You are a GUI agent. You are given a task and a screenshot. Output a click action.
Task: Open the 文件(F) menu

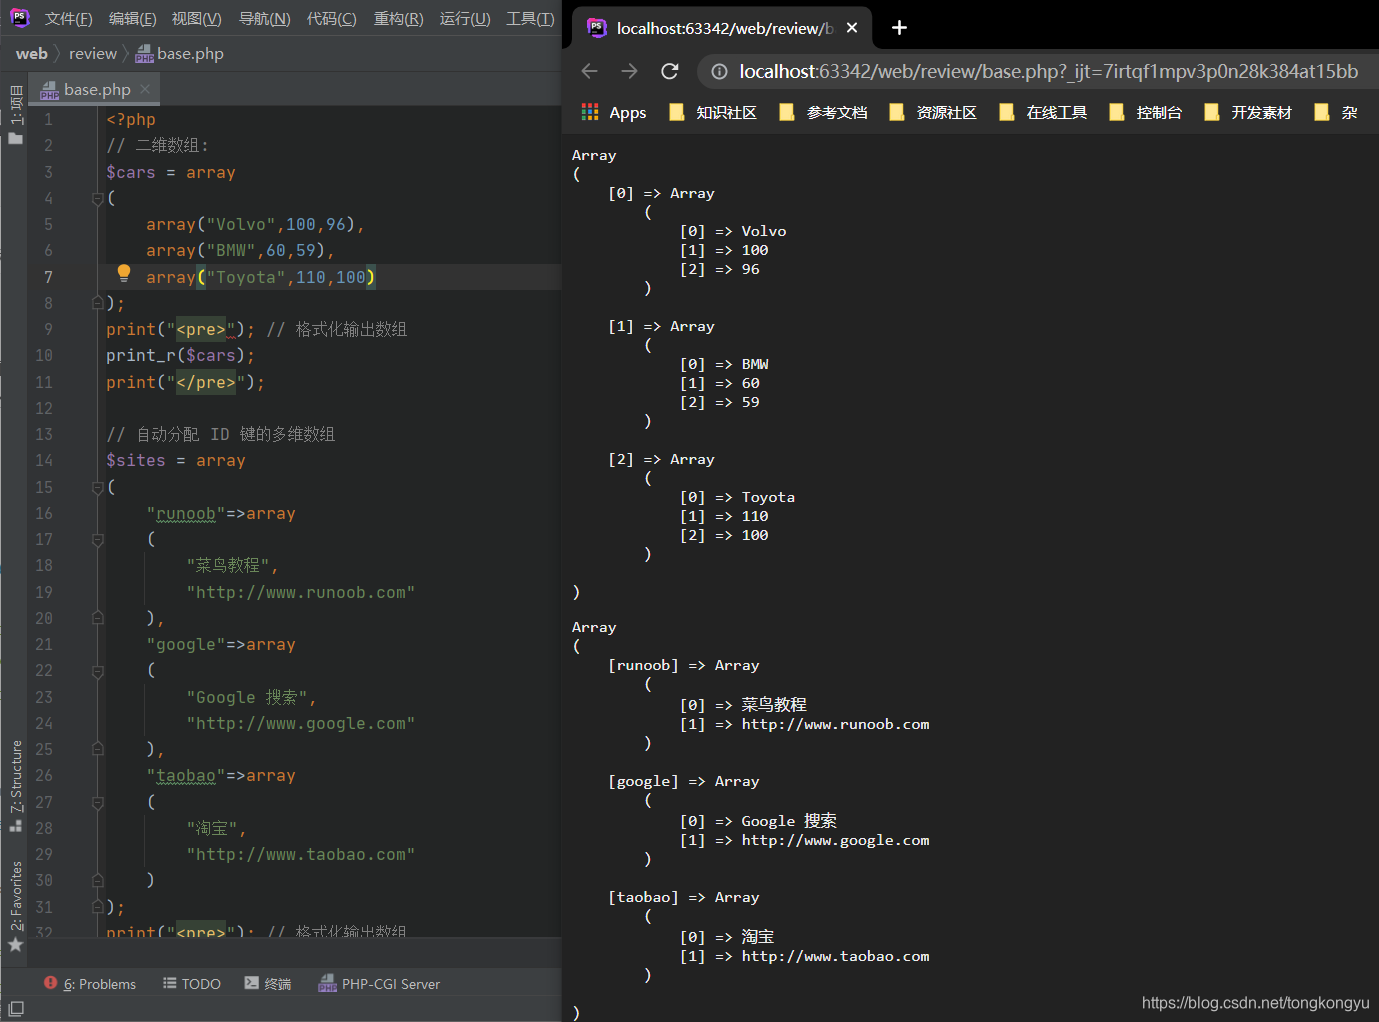[x=68, y=19]
